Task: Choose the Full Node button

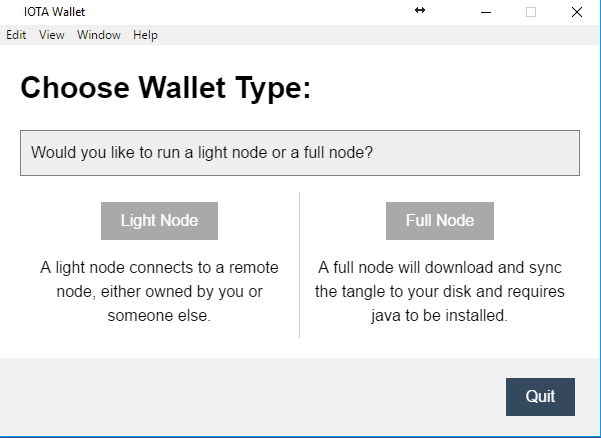Action: 440,221
